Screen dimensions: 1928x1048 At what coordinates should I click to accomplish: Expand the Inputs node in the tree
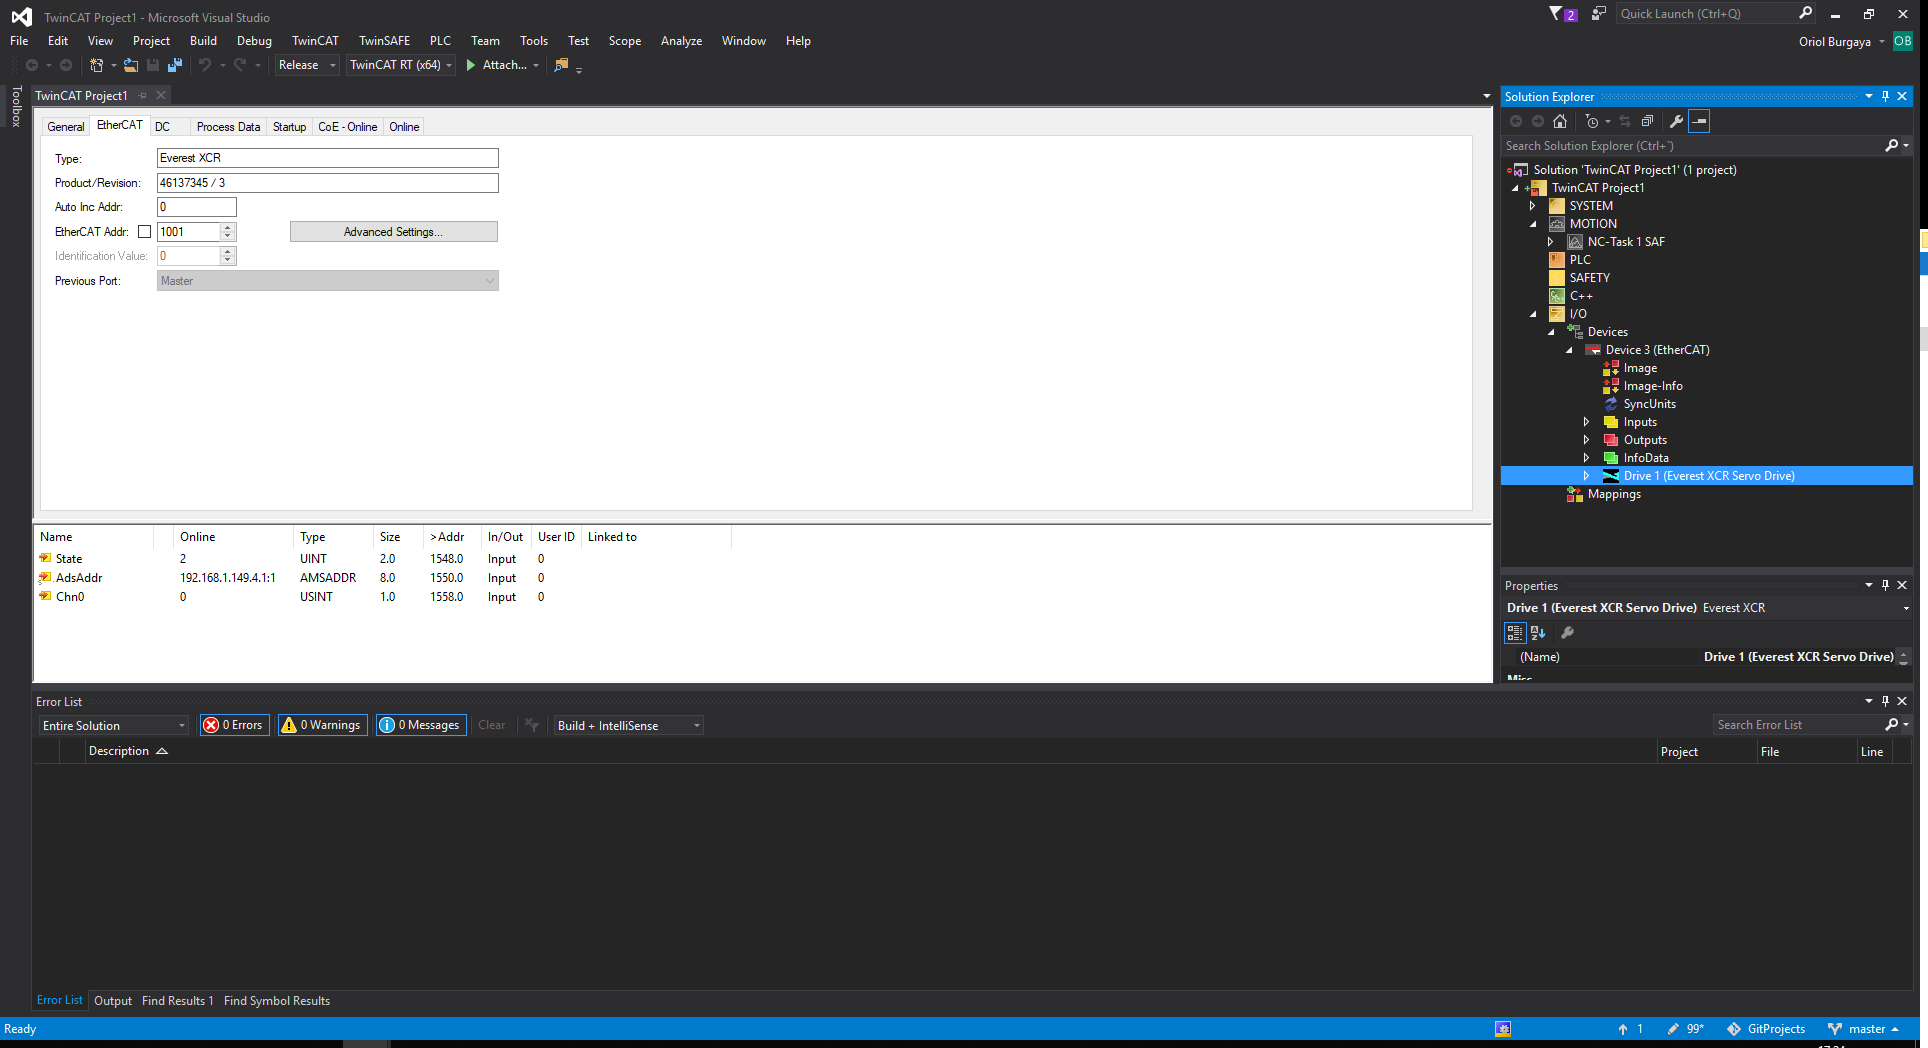1586,422
